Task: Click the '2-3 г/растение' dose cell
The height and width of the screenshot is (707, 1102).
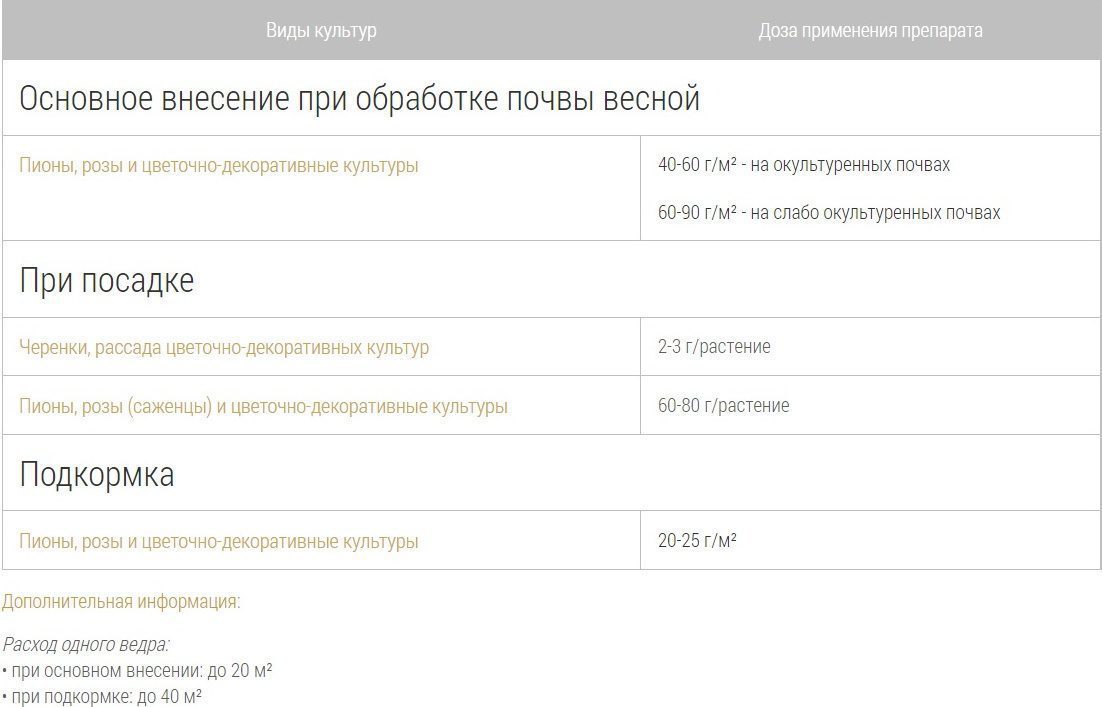Action: pyautogui.click(x=714, y=347)
